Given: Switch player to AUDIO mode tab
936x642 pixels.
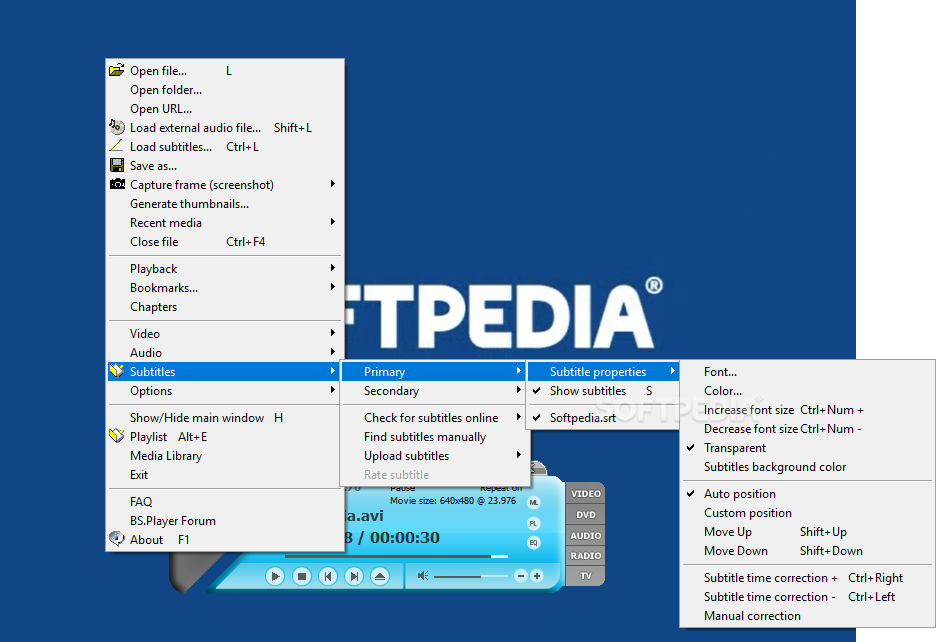Looking at the screenshot, I should [x=586, y=536].
